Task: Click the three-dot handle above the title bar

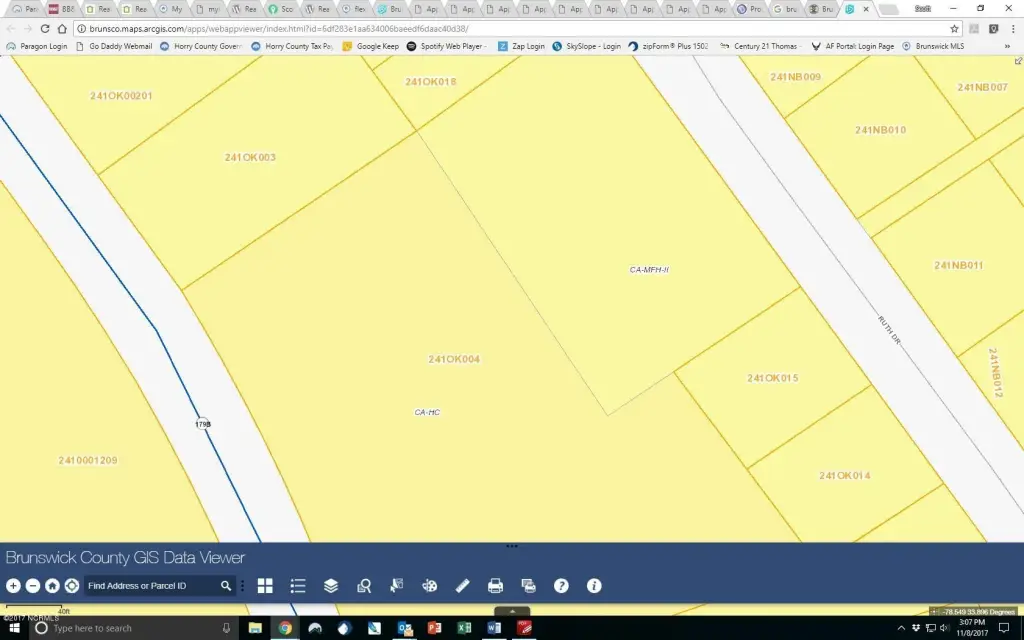Action: pyautogui.click(x=512, y=546)
